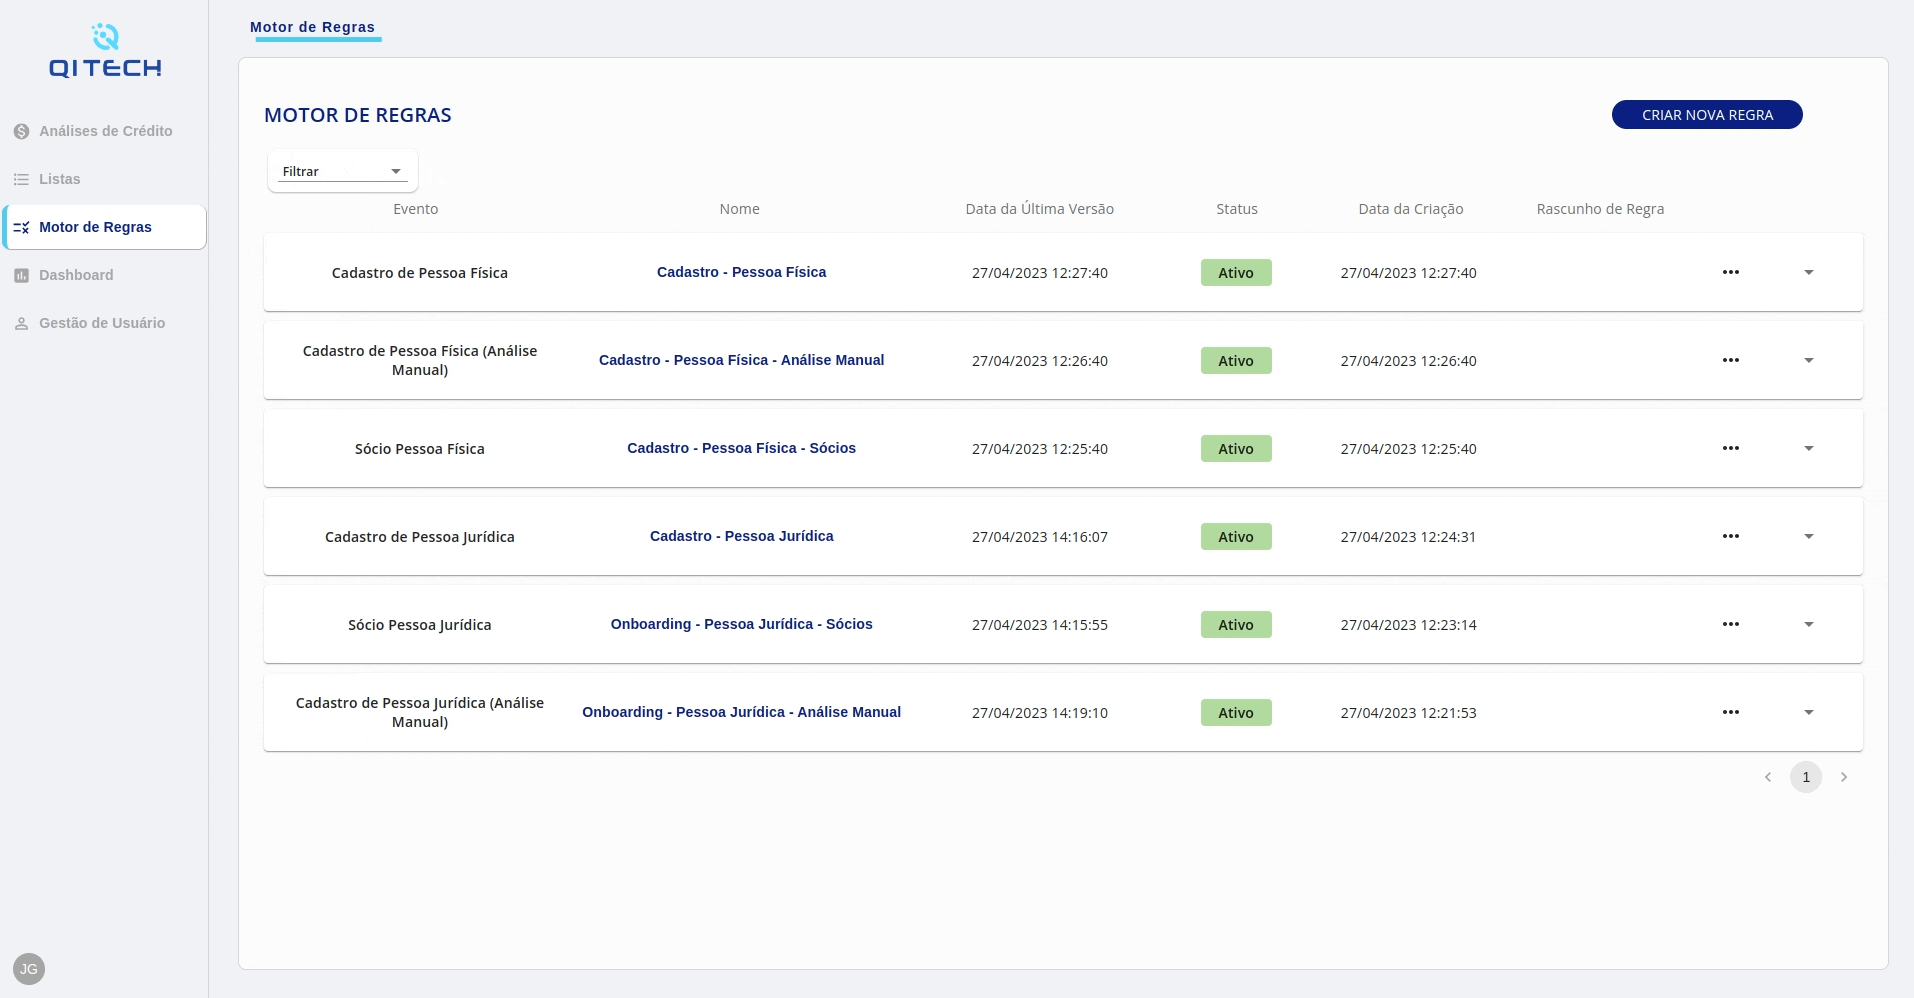The width and height of the screenshot is (1914, 998).
Task: Open Onboarding - Pessoa Jurídica - Análise Manual link
Action: click(741, 712)
